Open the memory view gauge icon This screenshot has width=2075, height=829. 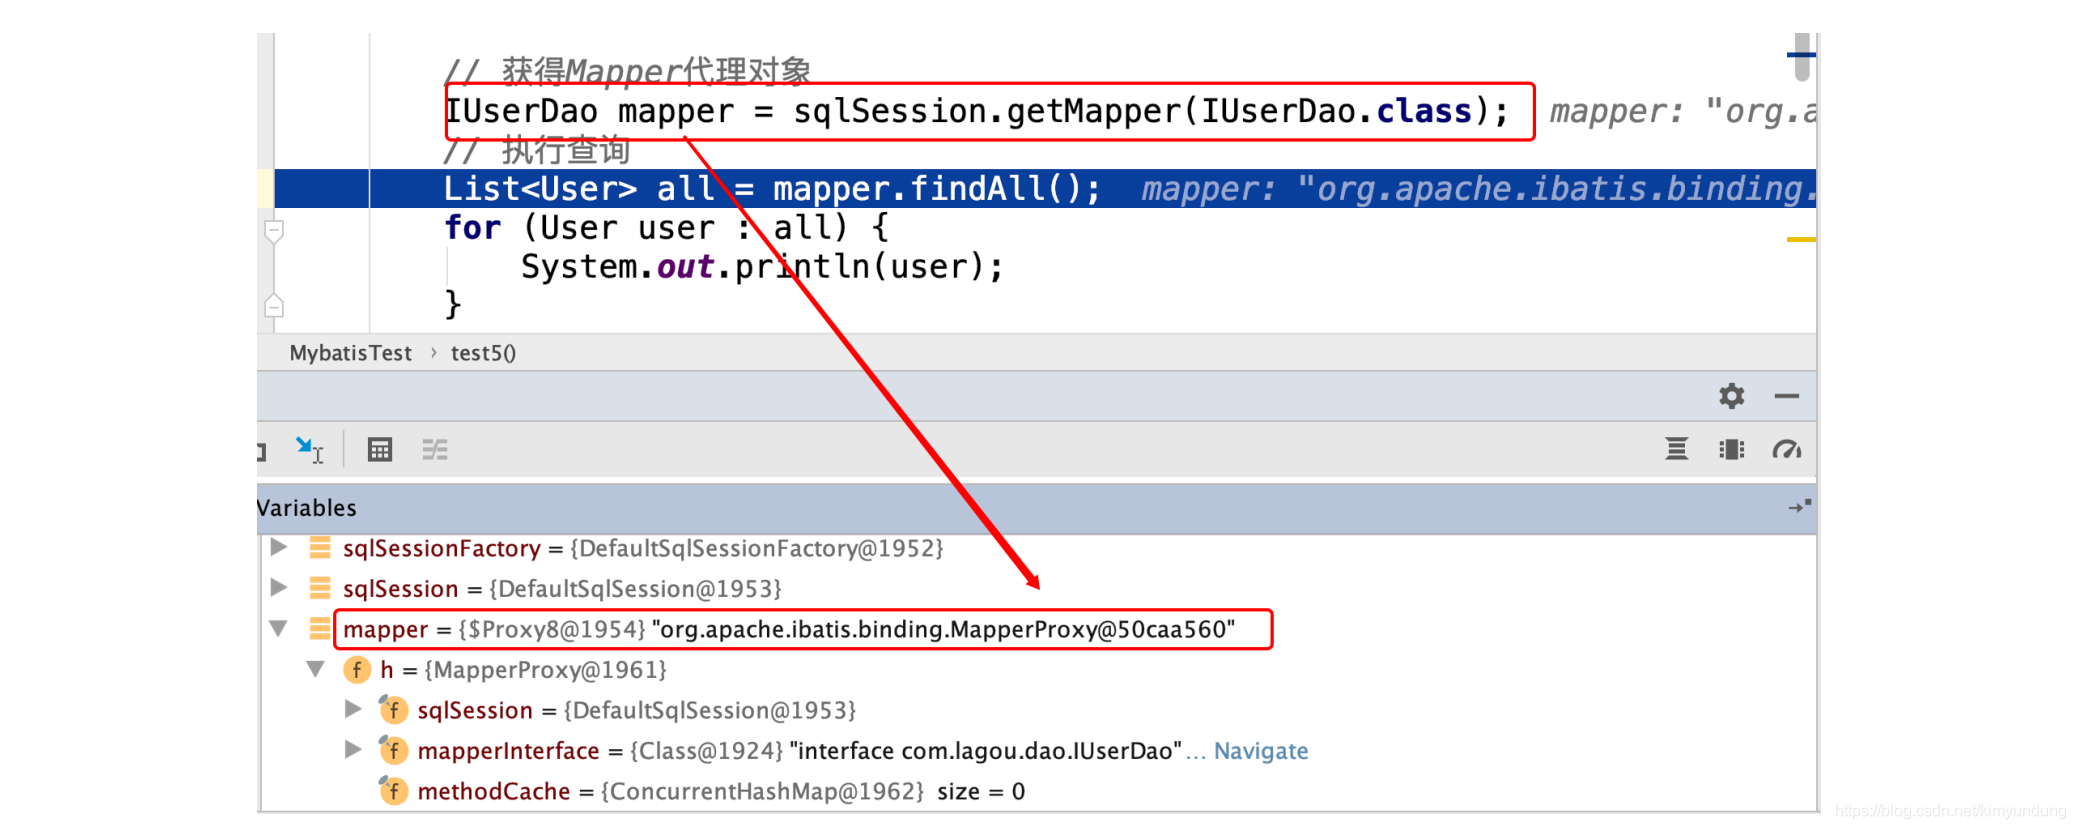pyautogui.click(x=1786, y=450)
